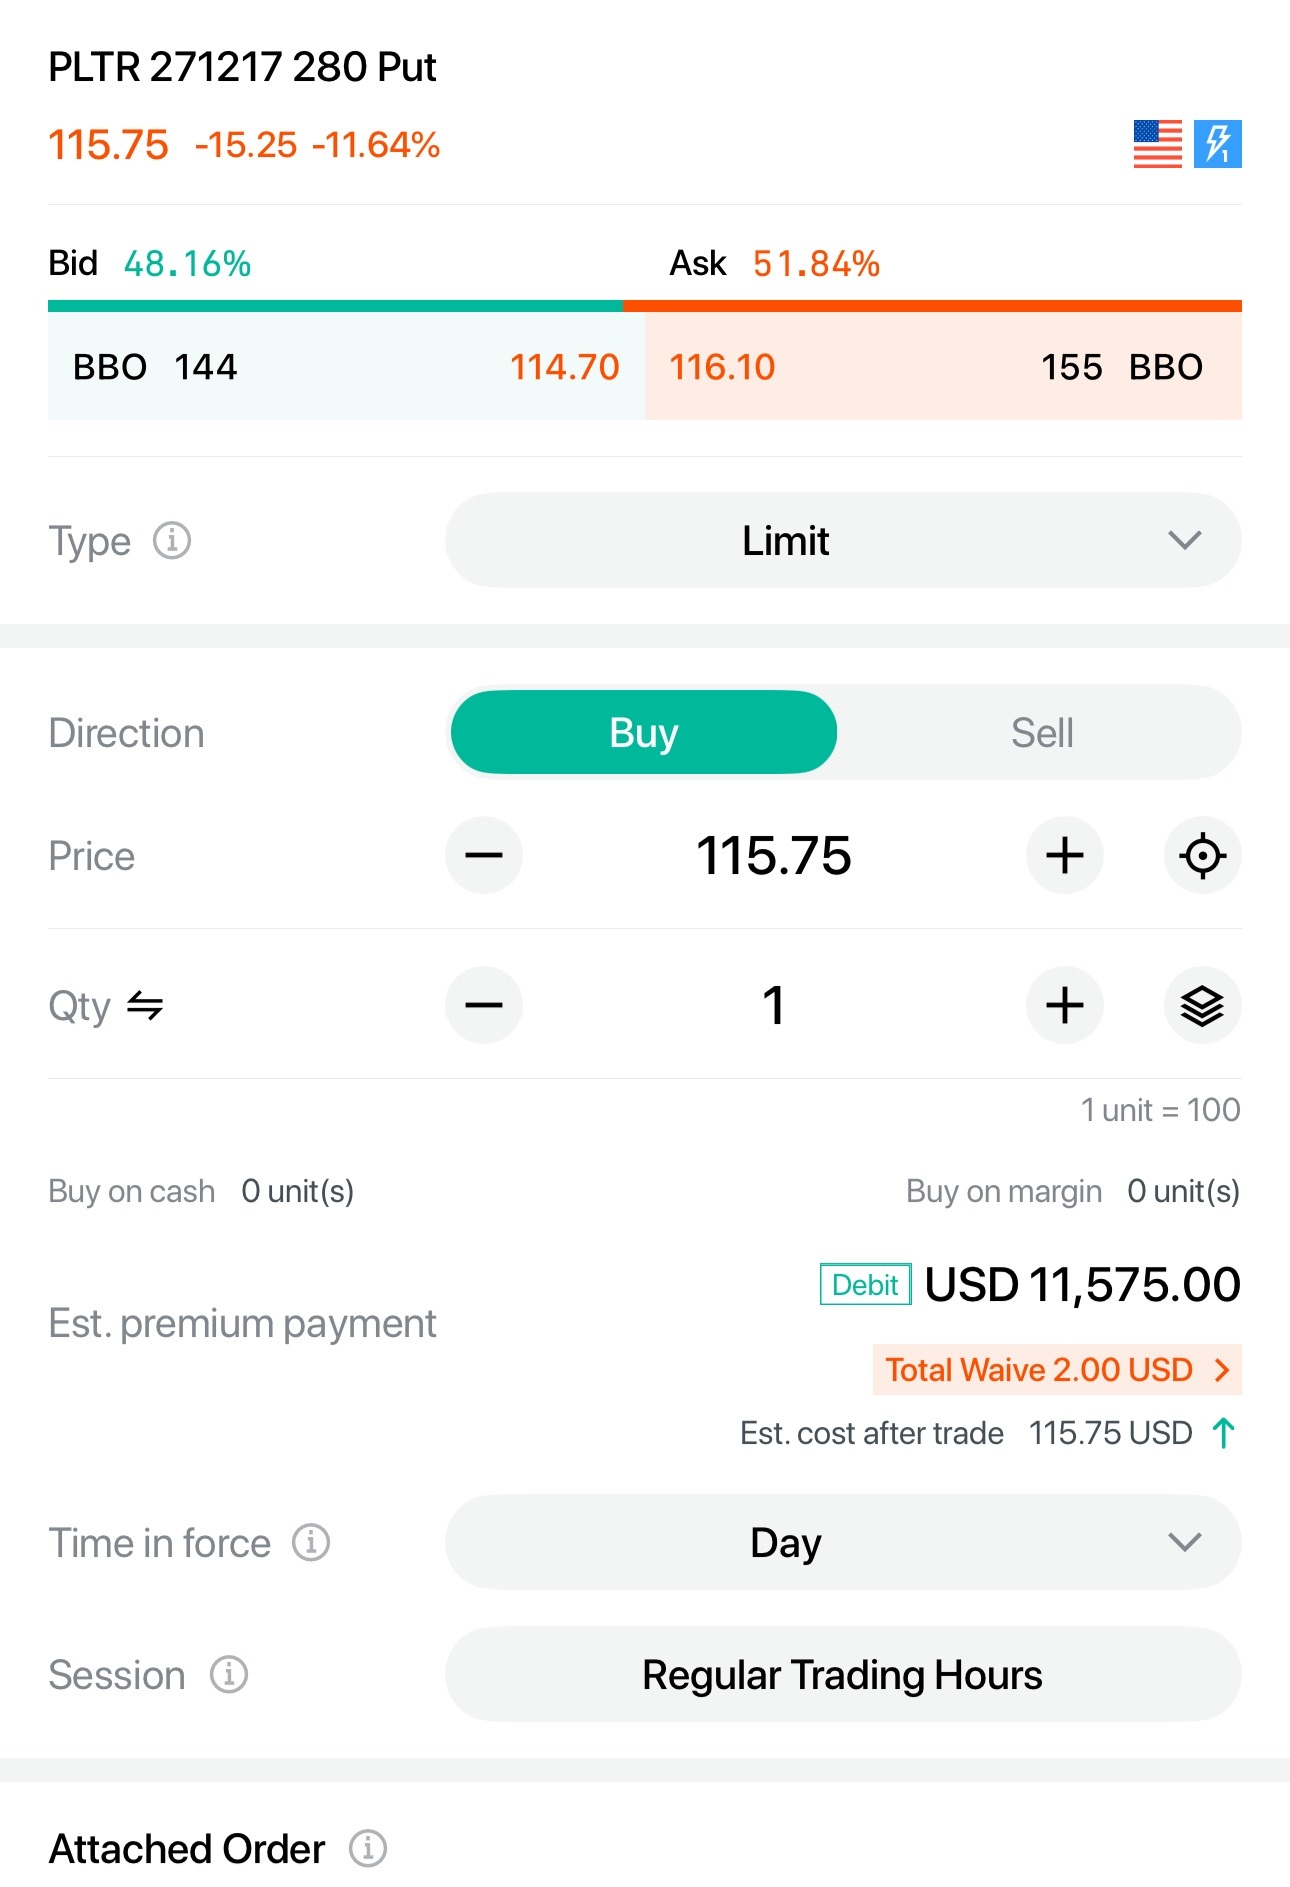The image size is (1290, 1887).
Task: Tap the price crosshair target icon
Action: click(x=1203, y=856)
